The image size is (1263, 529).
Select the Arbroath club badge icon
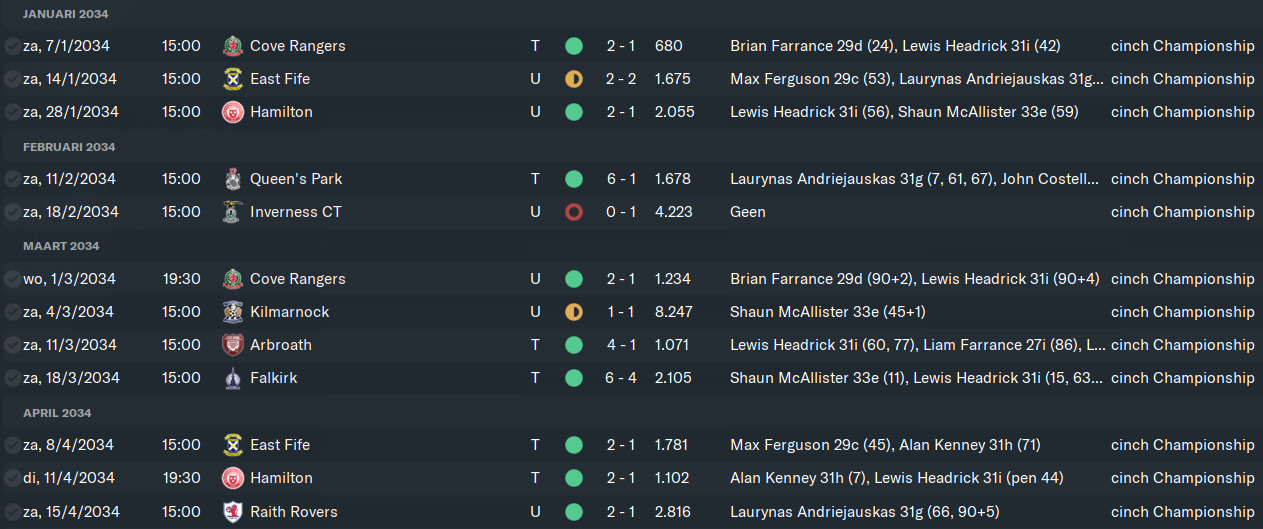coord(232,345)
